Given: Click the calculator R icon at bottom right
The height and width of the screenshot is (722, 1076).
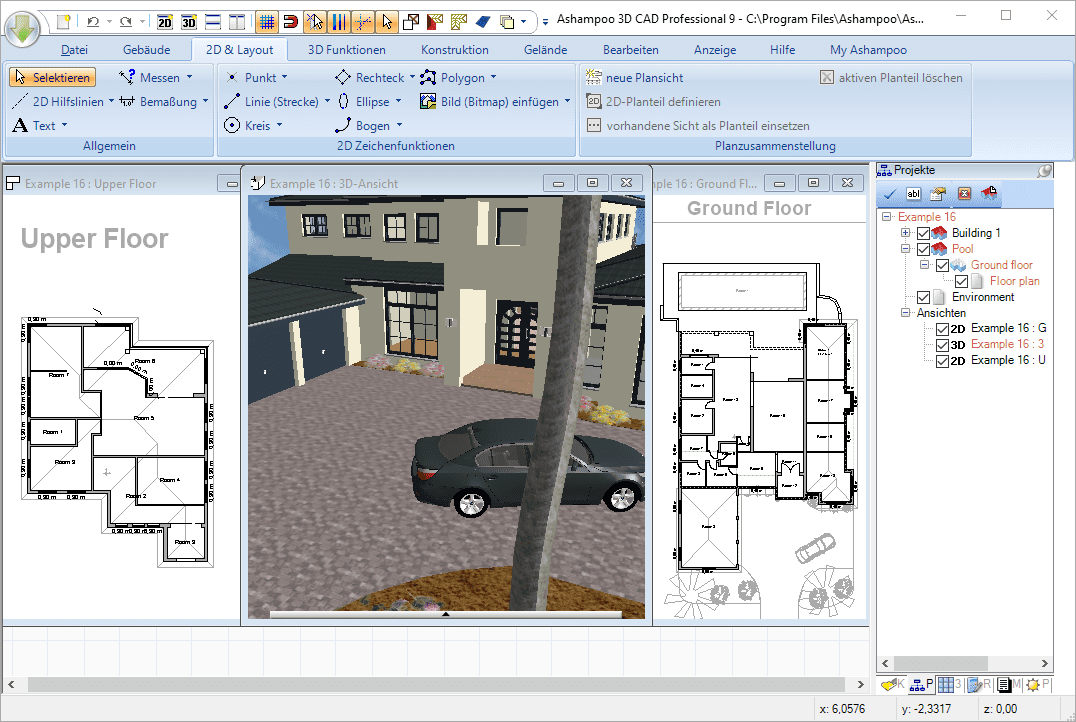Looking at the screenshot, I should (975, 684).
